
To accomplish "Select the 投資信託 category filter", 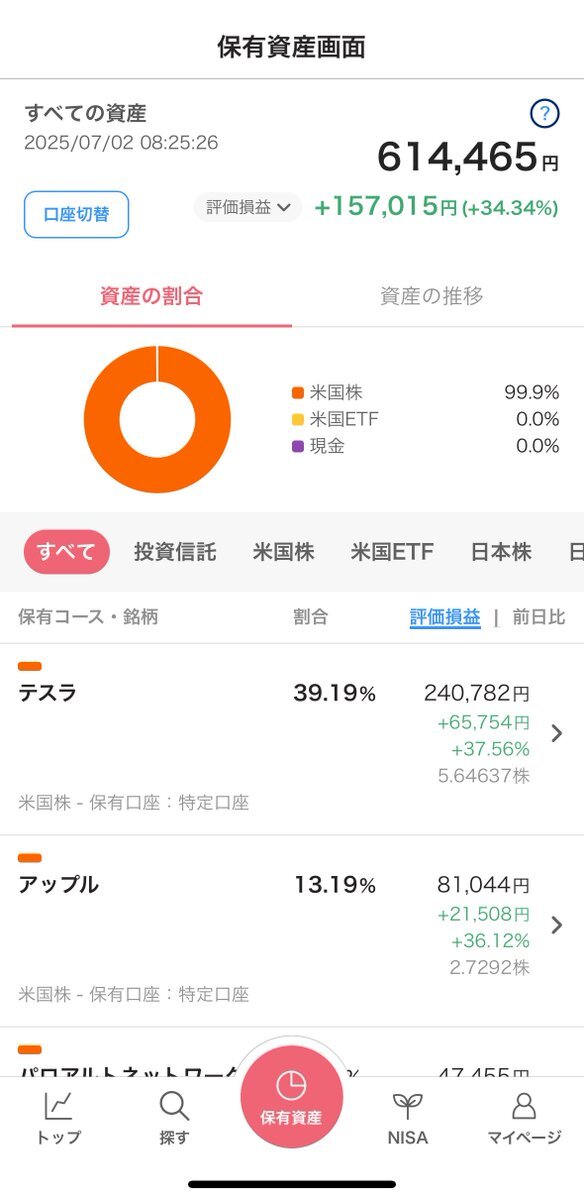I will point(175,552).
